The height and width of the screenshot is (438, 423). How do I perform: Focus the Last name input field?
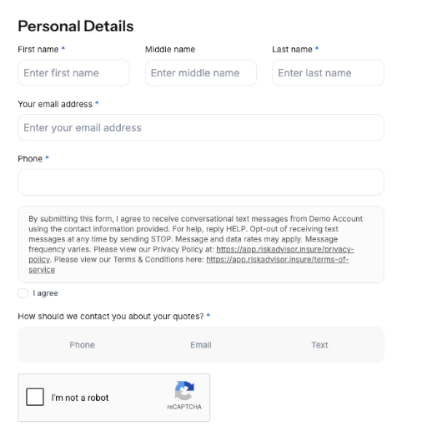(x=328, y=73)
